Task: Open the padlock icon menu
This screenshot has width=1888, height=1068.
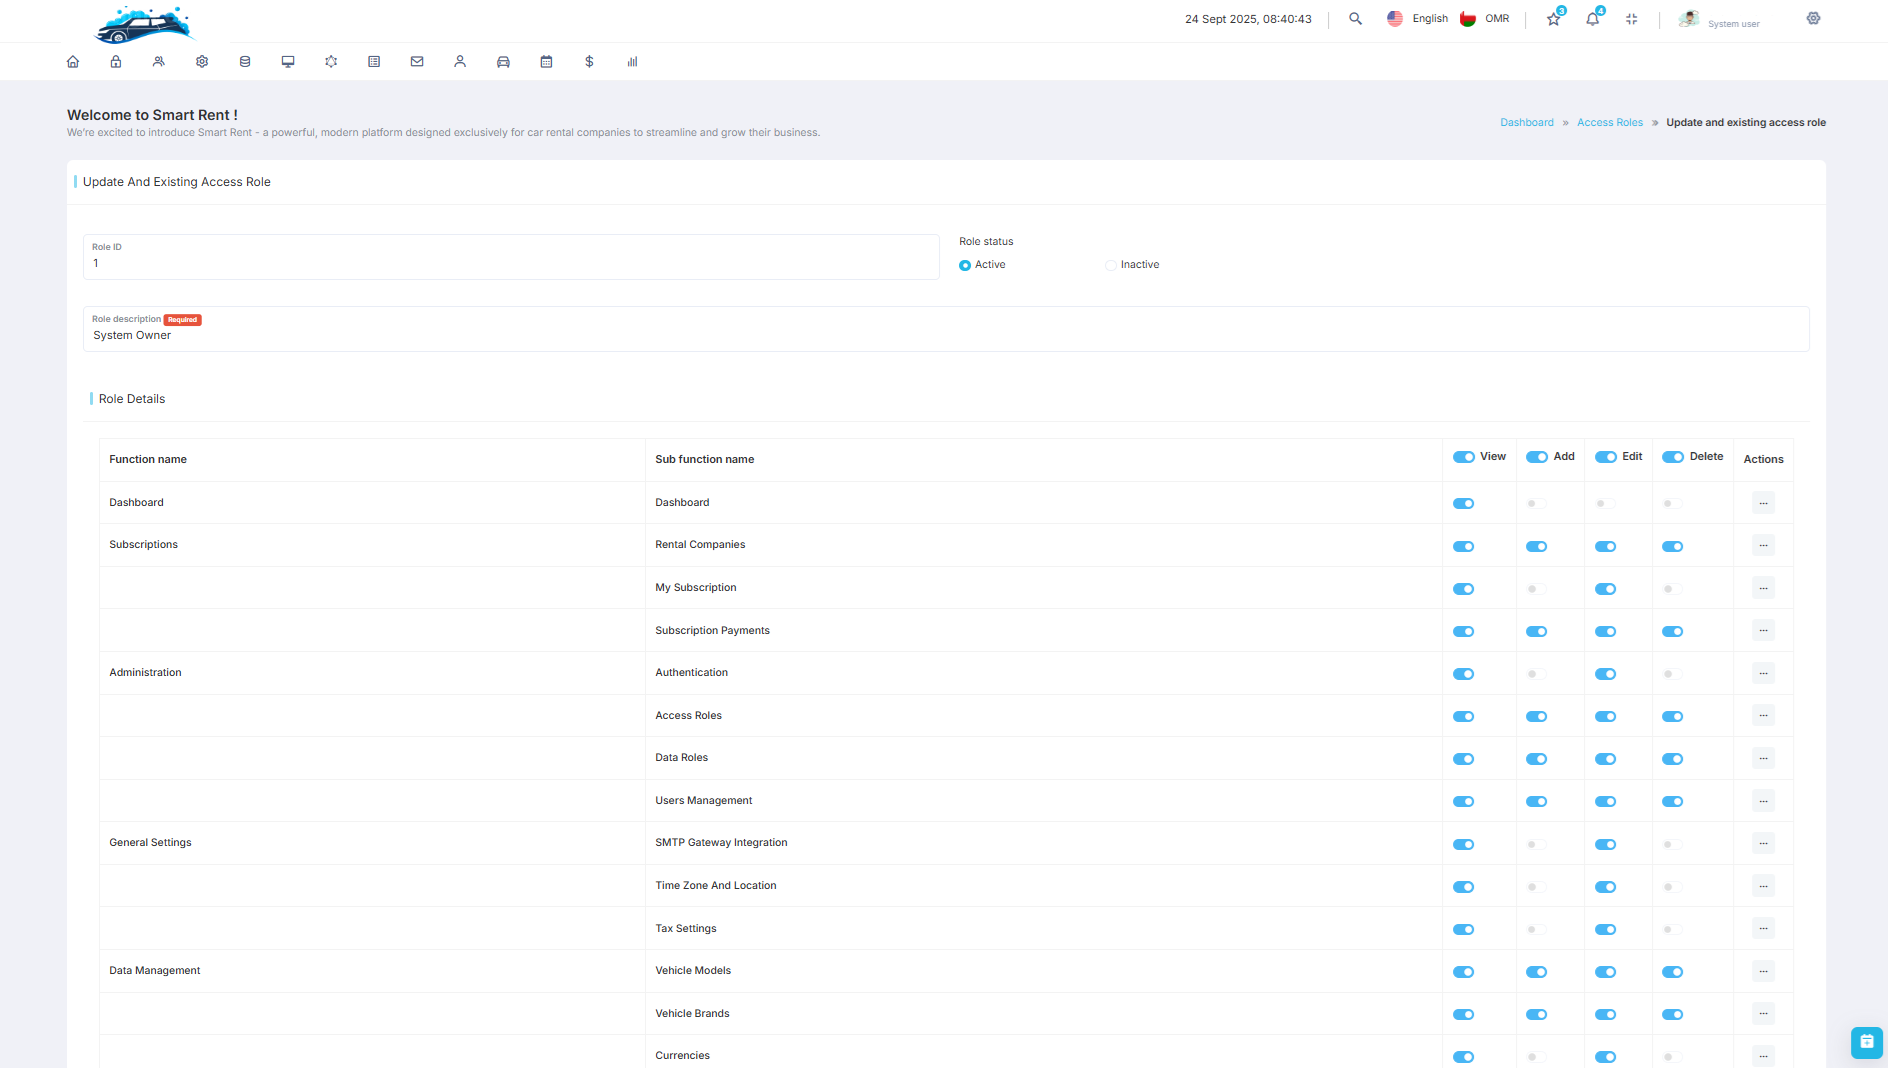Action: coord(116,62)
